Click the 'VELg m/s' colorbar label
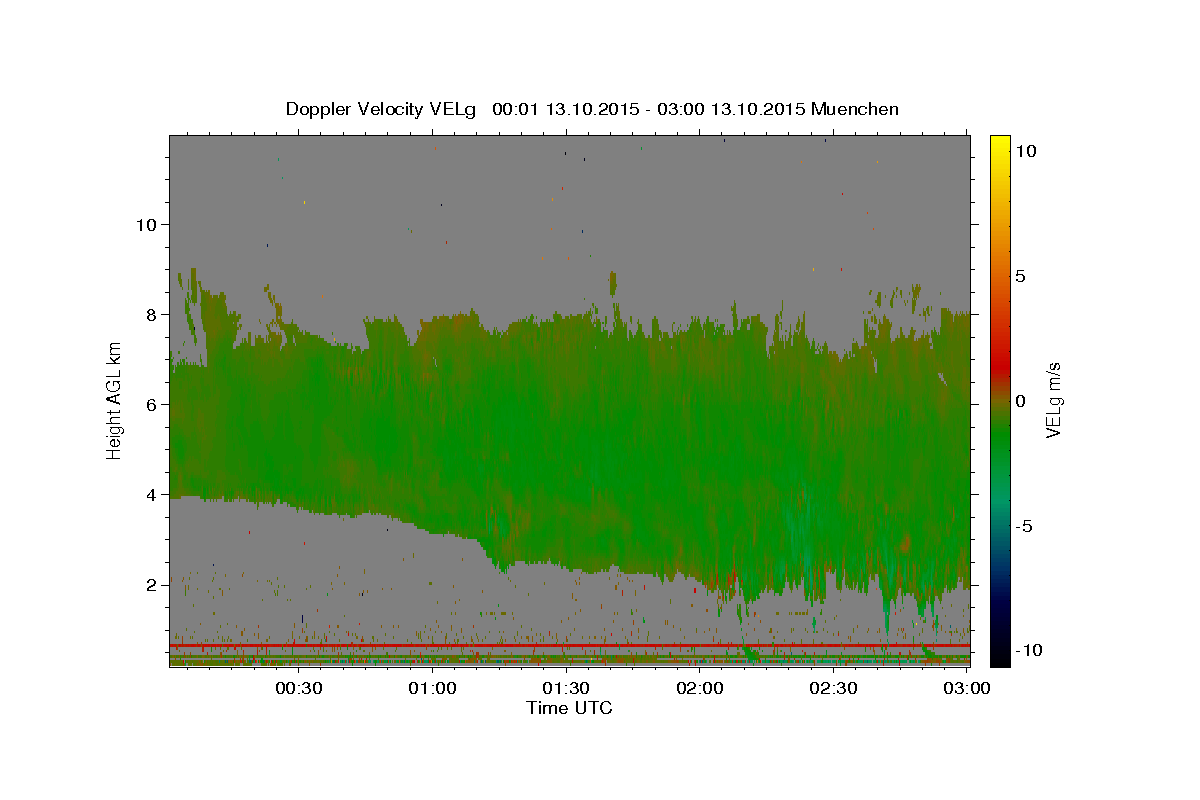 click(1053, 399)
